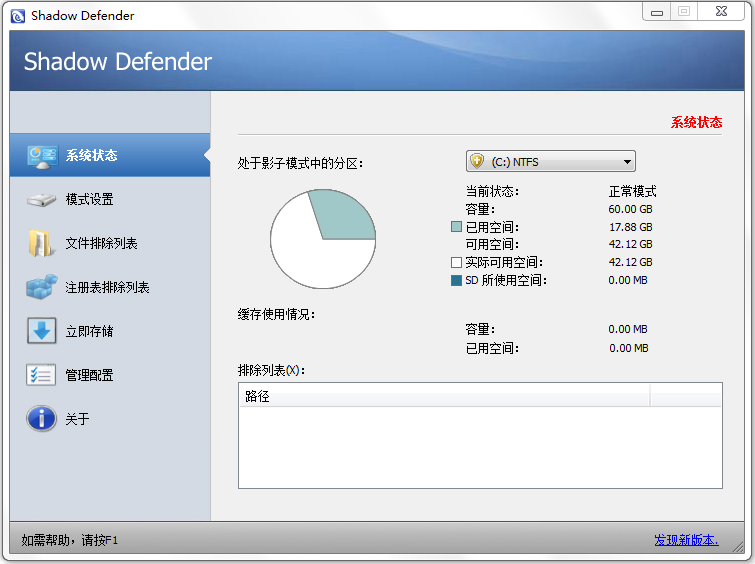Open the 系统状态 sidebar label

pos(91,155)
